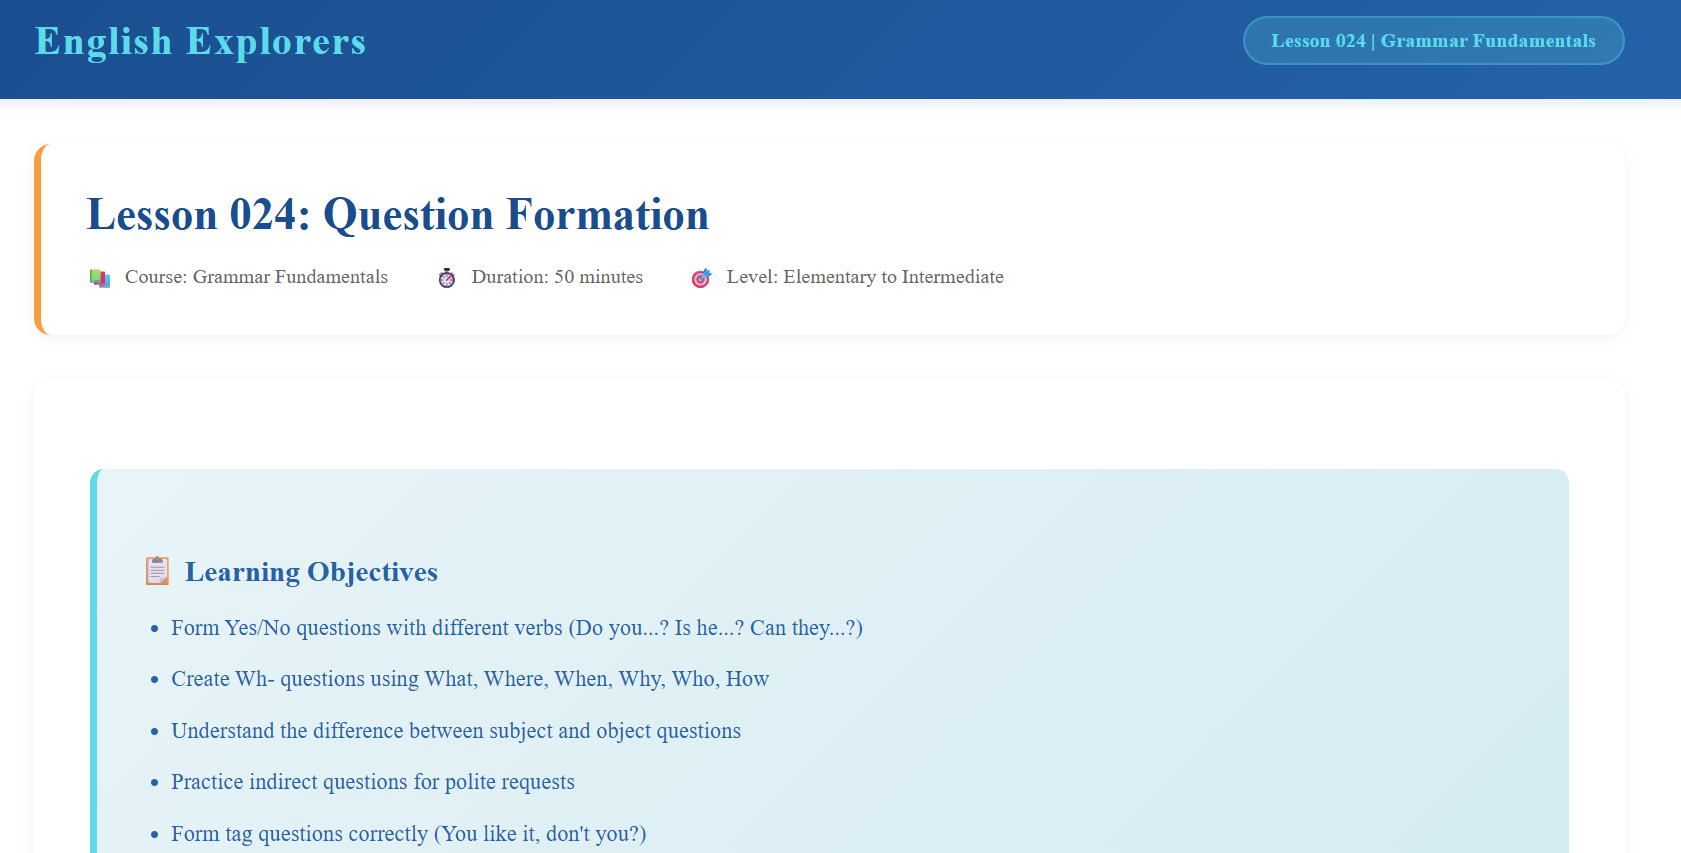Click the Level: Elementary to Intermediate label
The image size is (1681, 853).
(864, 277)
